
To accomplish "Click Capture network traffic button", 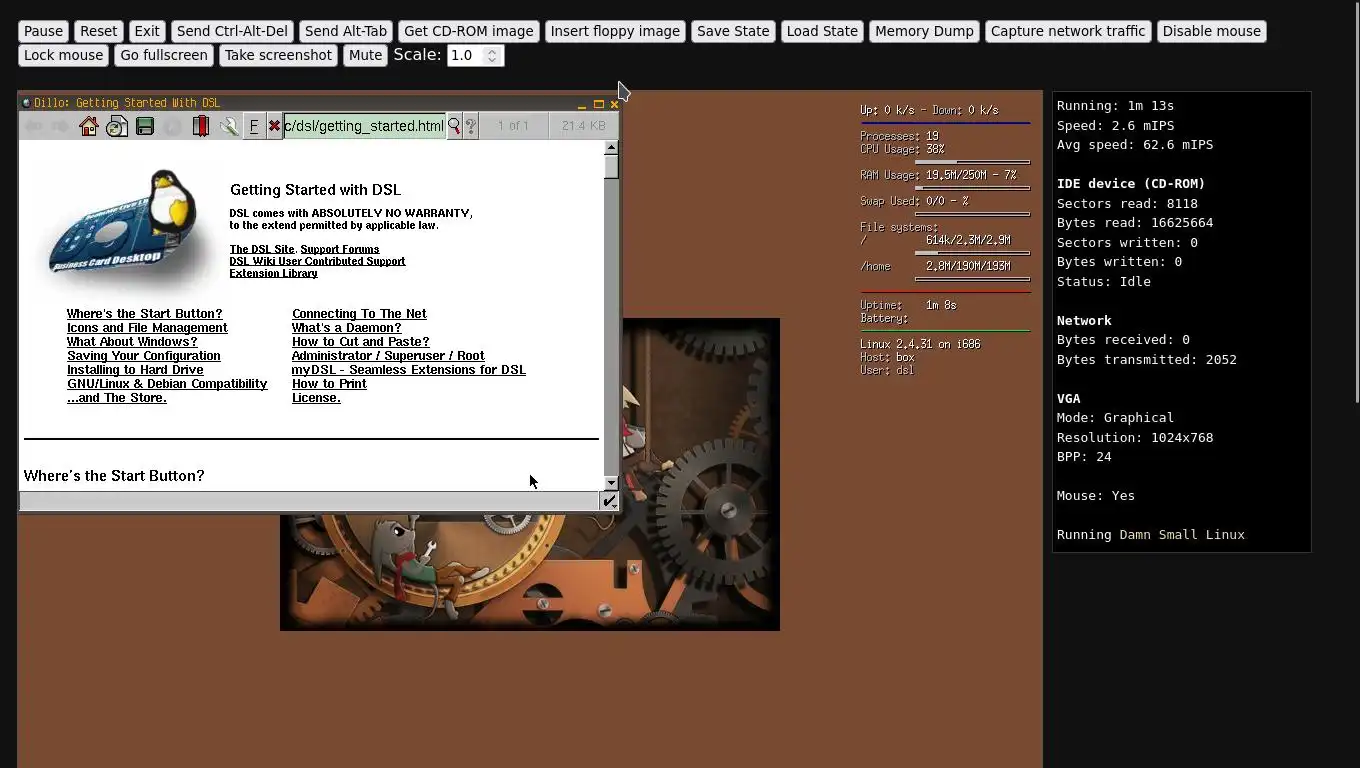I will tap(1068, 31).
